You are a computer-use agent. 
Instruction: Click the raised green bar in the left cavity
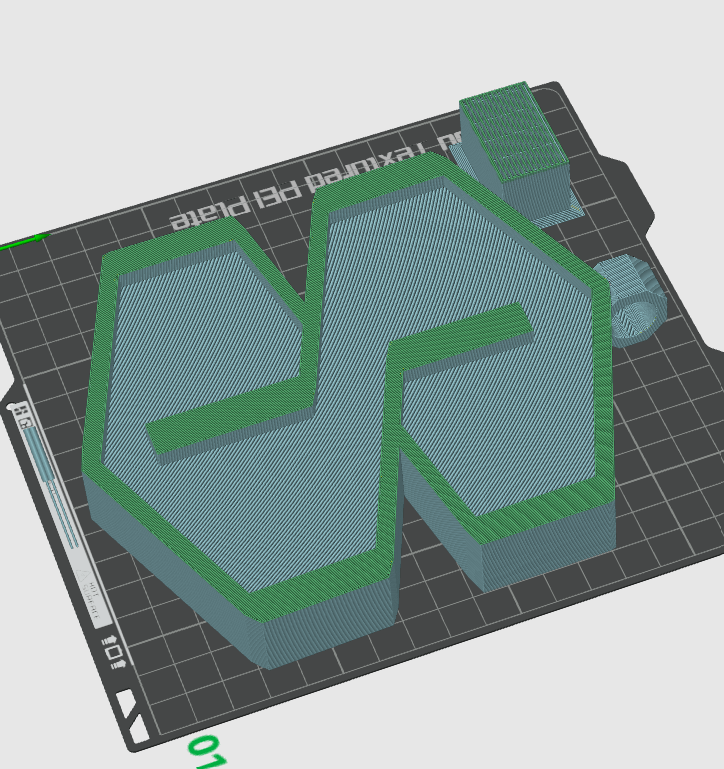tap(230, 412)
